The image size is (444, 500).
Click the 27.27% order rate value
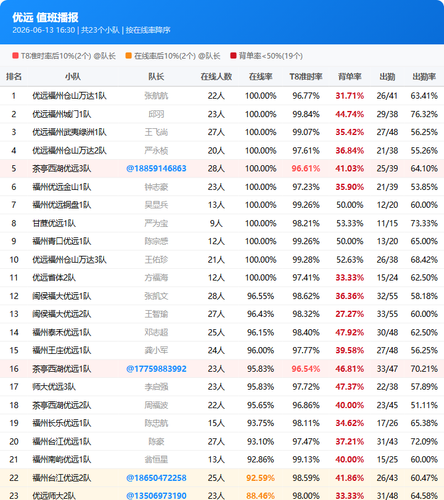(x=350, y=314)
